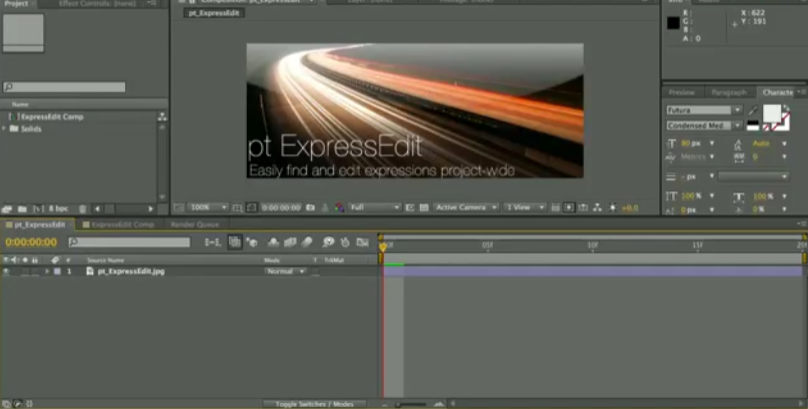Click the yellow current time 0:00:00:00 display

pos(31,242)
